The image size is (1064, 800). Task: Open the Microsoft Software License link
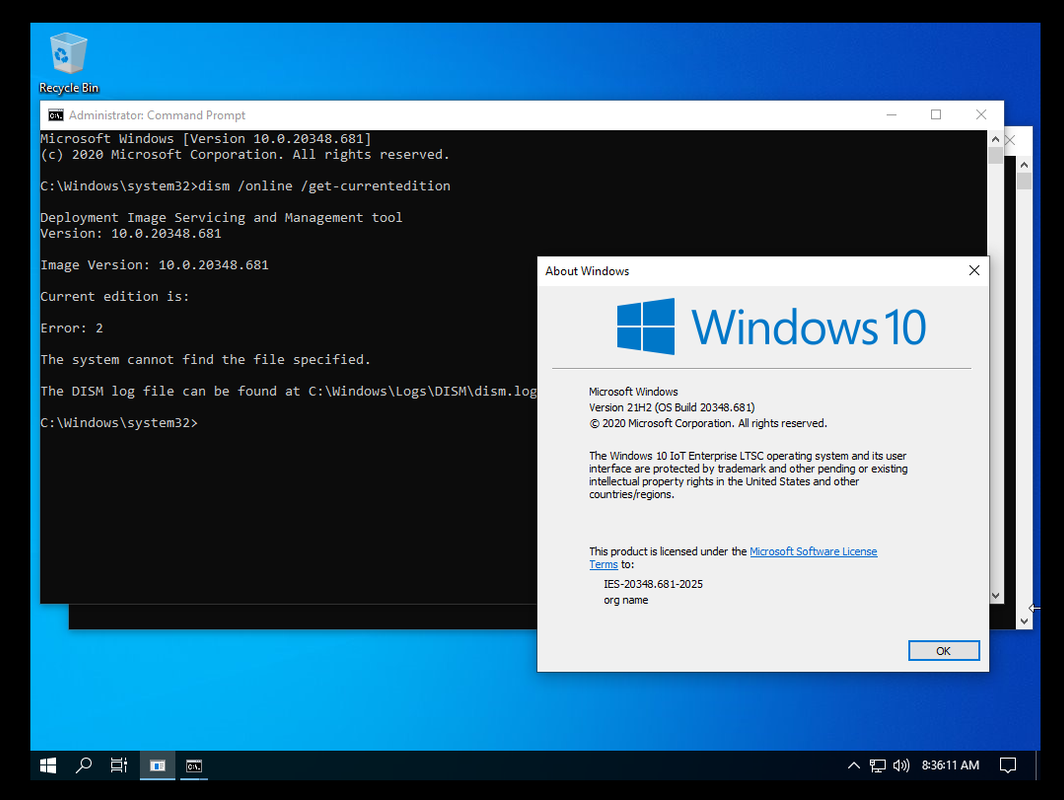pos(813,552)
